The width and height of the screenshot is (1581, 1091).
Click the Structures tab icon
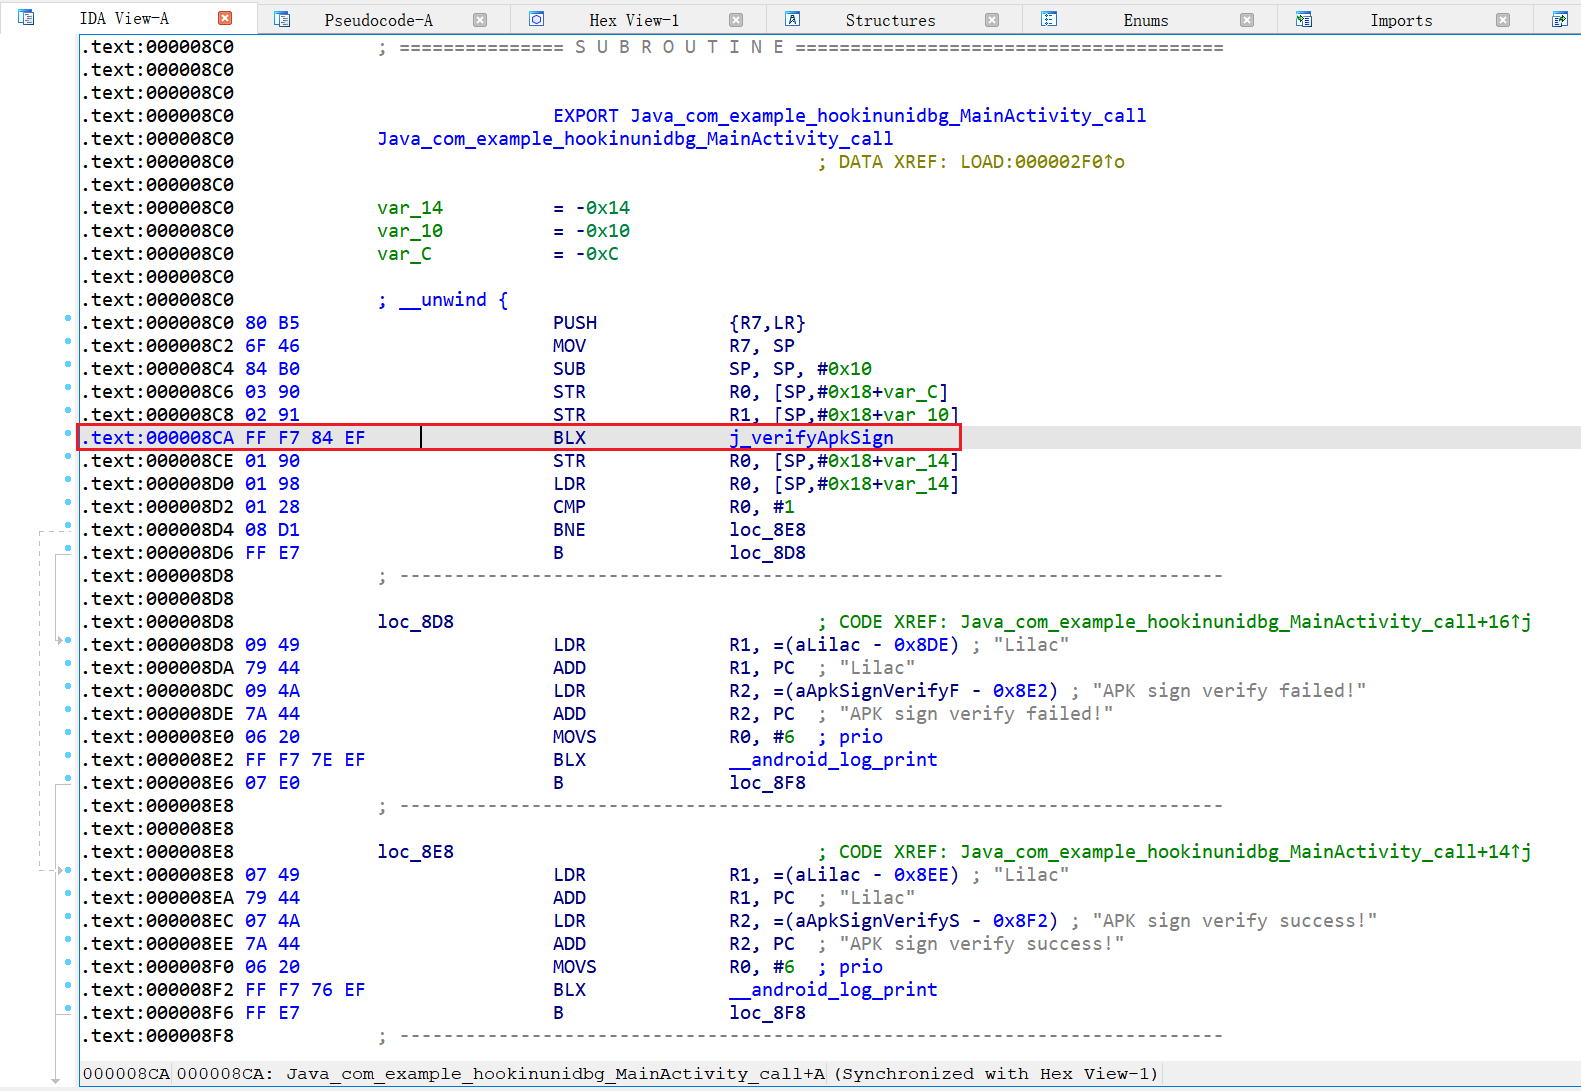click(x=792, y=19)
